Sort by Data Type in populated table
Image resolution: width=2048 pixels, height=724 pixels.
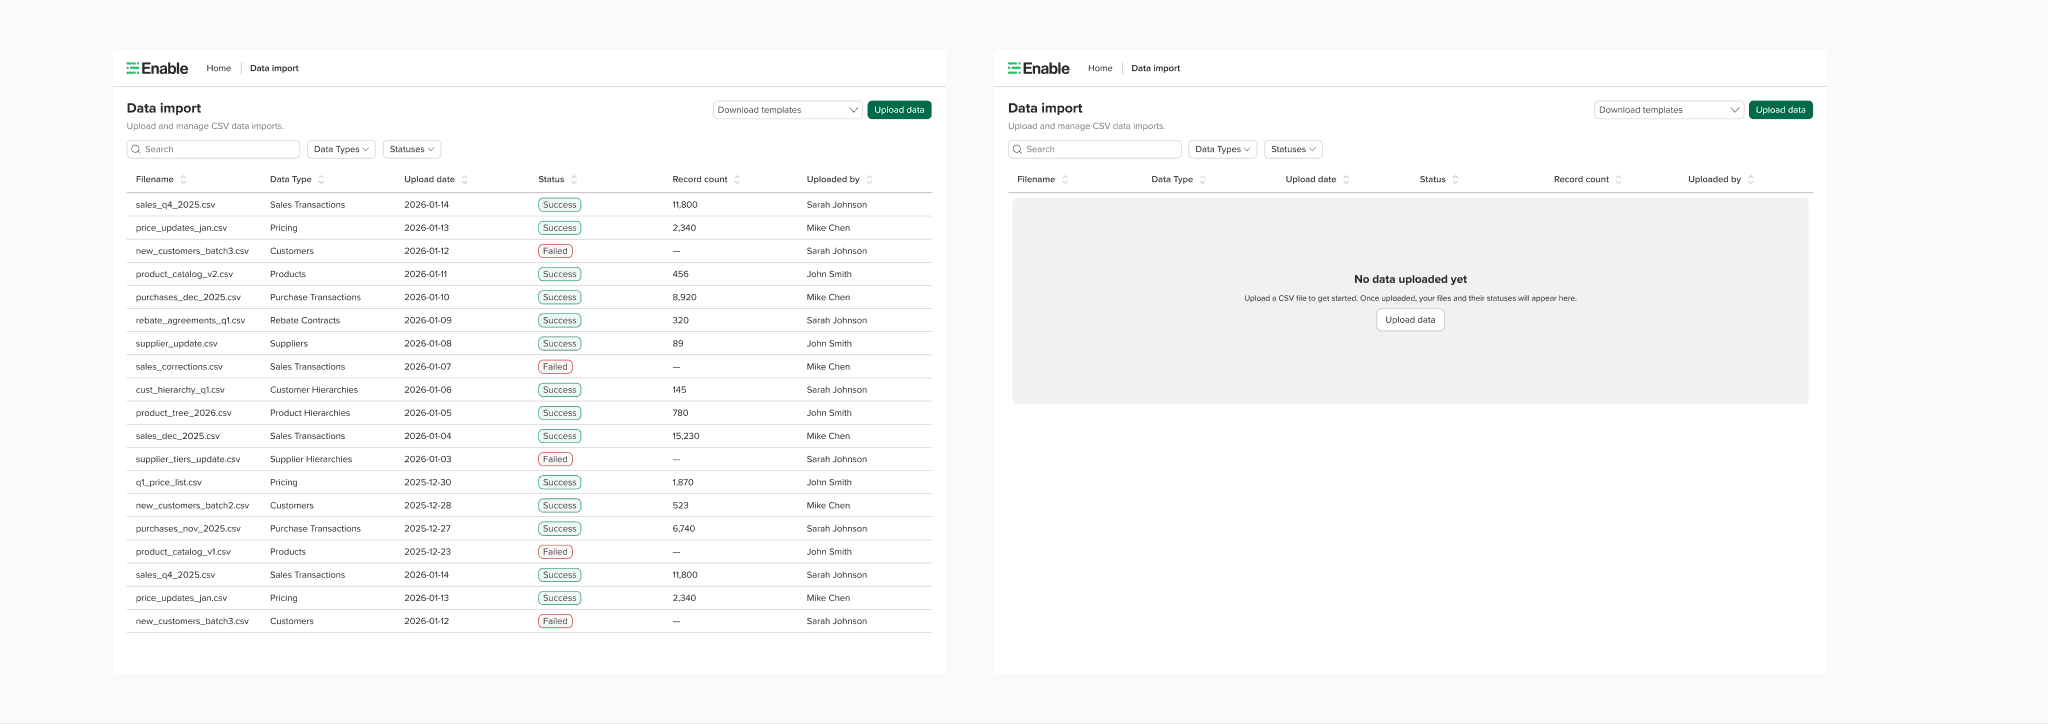(321, 180)
